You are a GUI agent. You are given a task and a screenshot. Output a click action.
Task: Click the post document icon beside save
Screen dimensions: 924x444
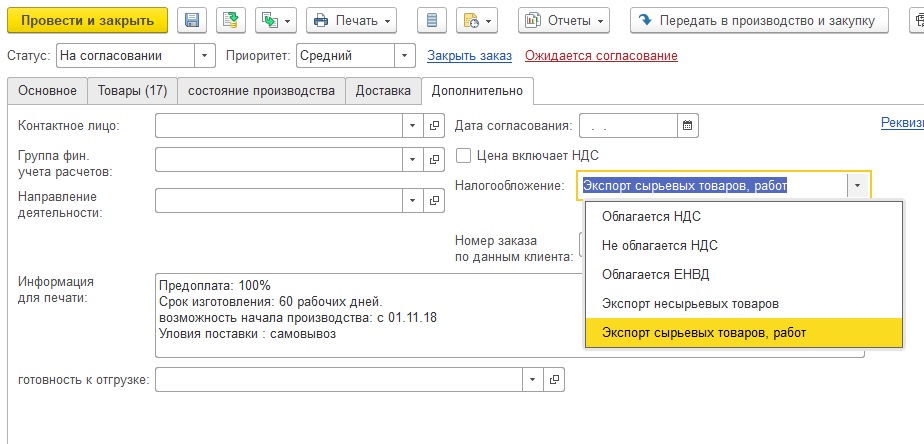(x=230, y=21)
